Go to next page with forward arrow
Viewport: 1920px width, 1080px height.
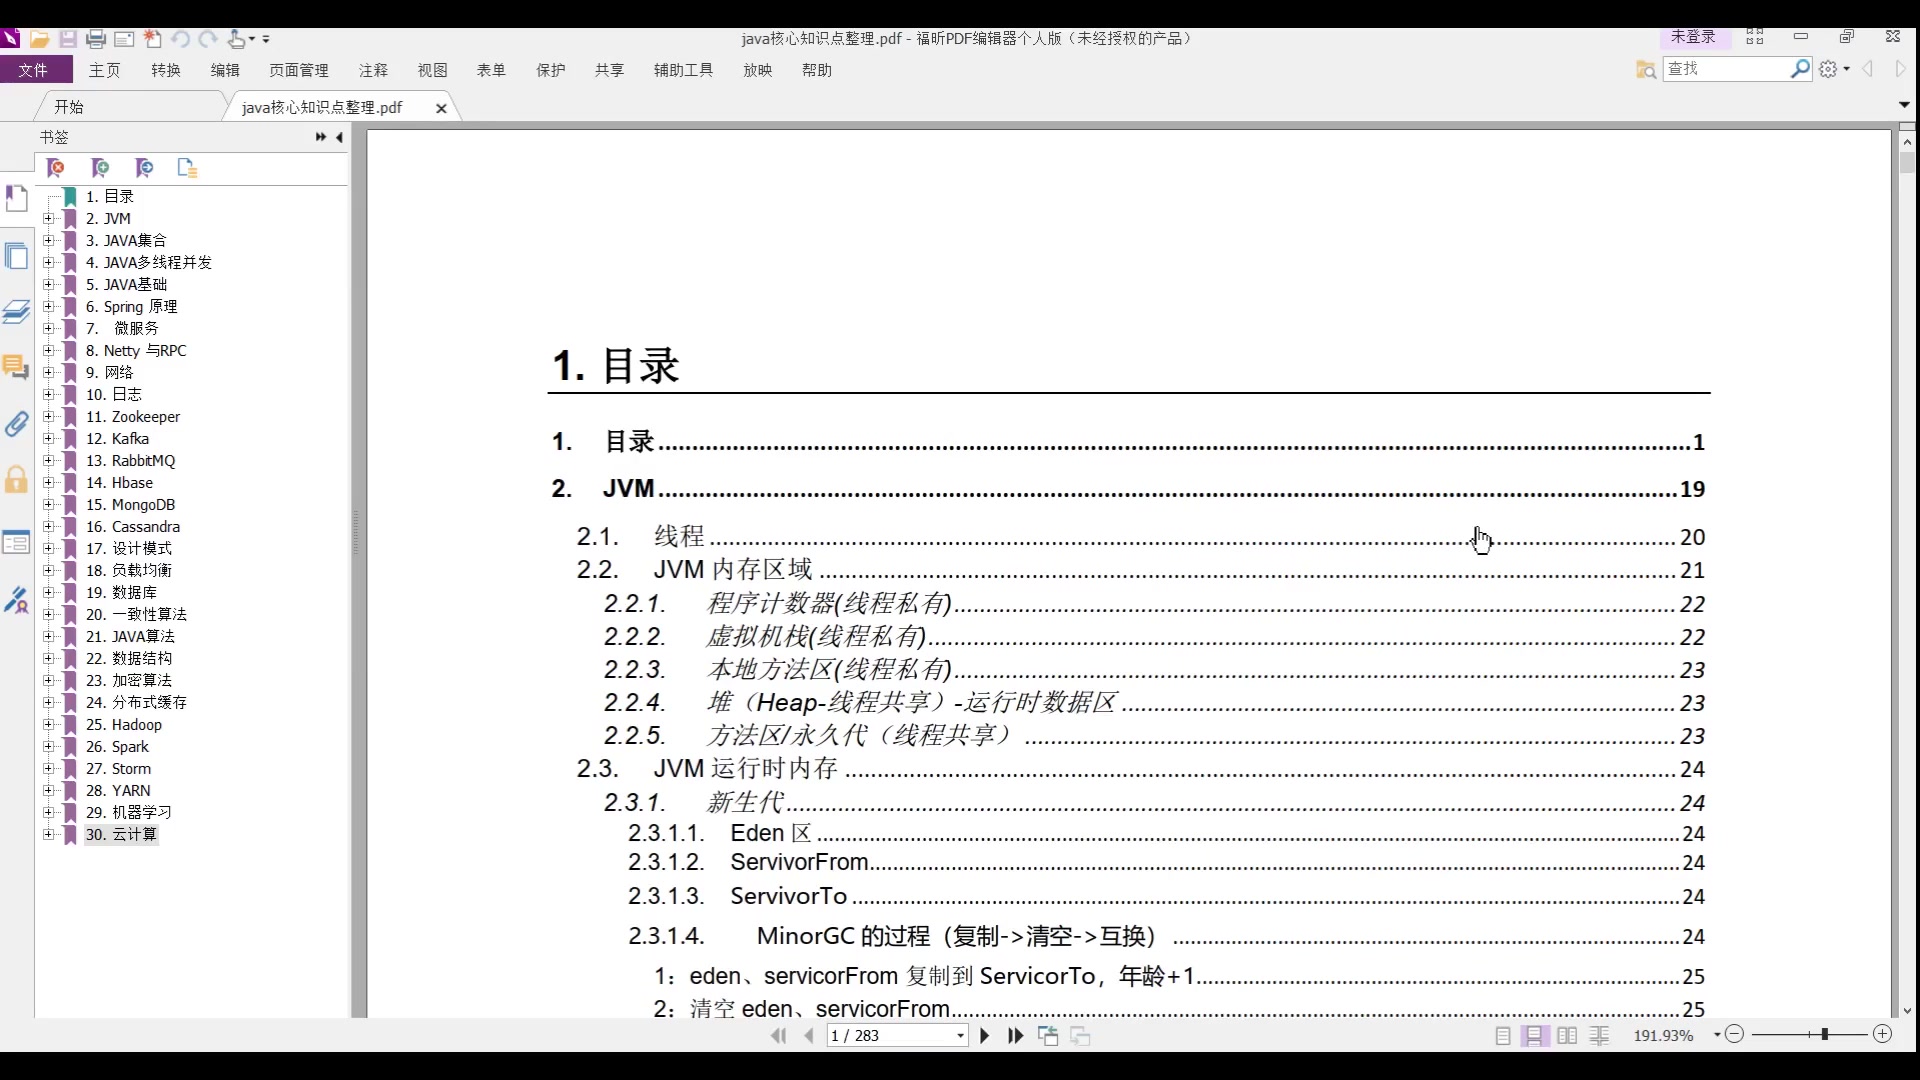click(985, 1036)
